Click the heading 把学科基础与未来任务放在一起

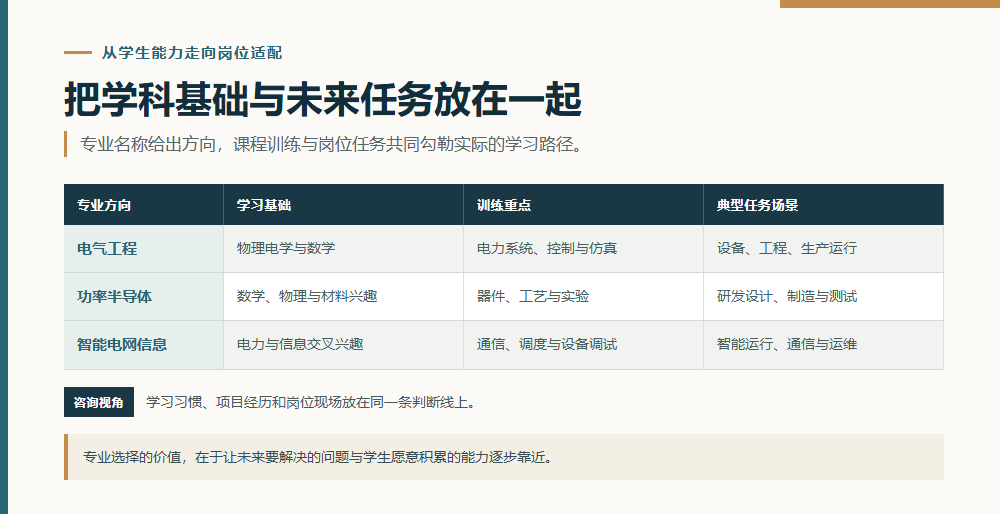pyautogui.click(x=323, y=99)
